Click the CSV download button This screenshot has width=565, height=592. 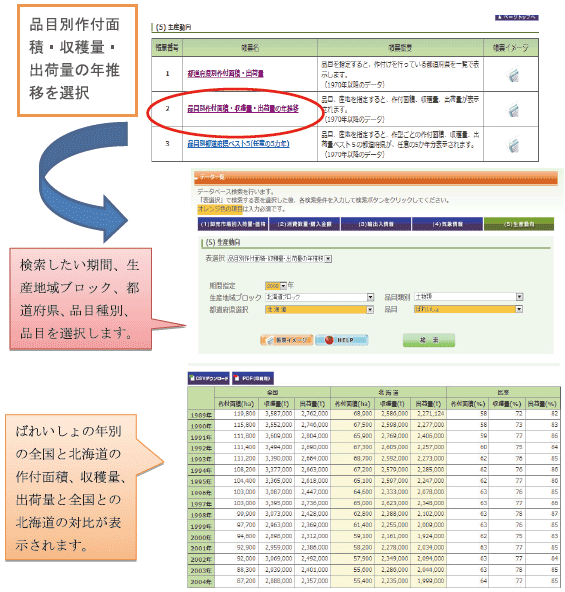click(x=209, y=378)
